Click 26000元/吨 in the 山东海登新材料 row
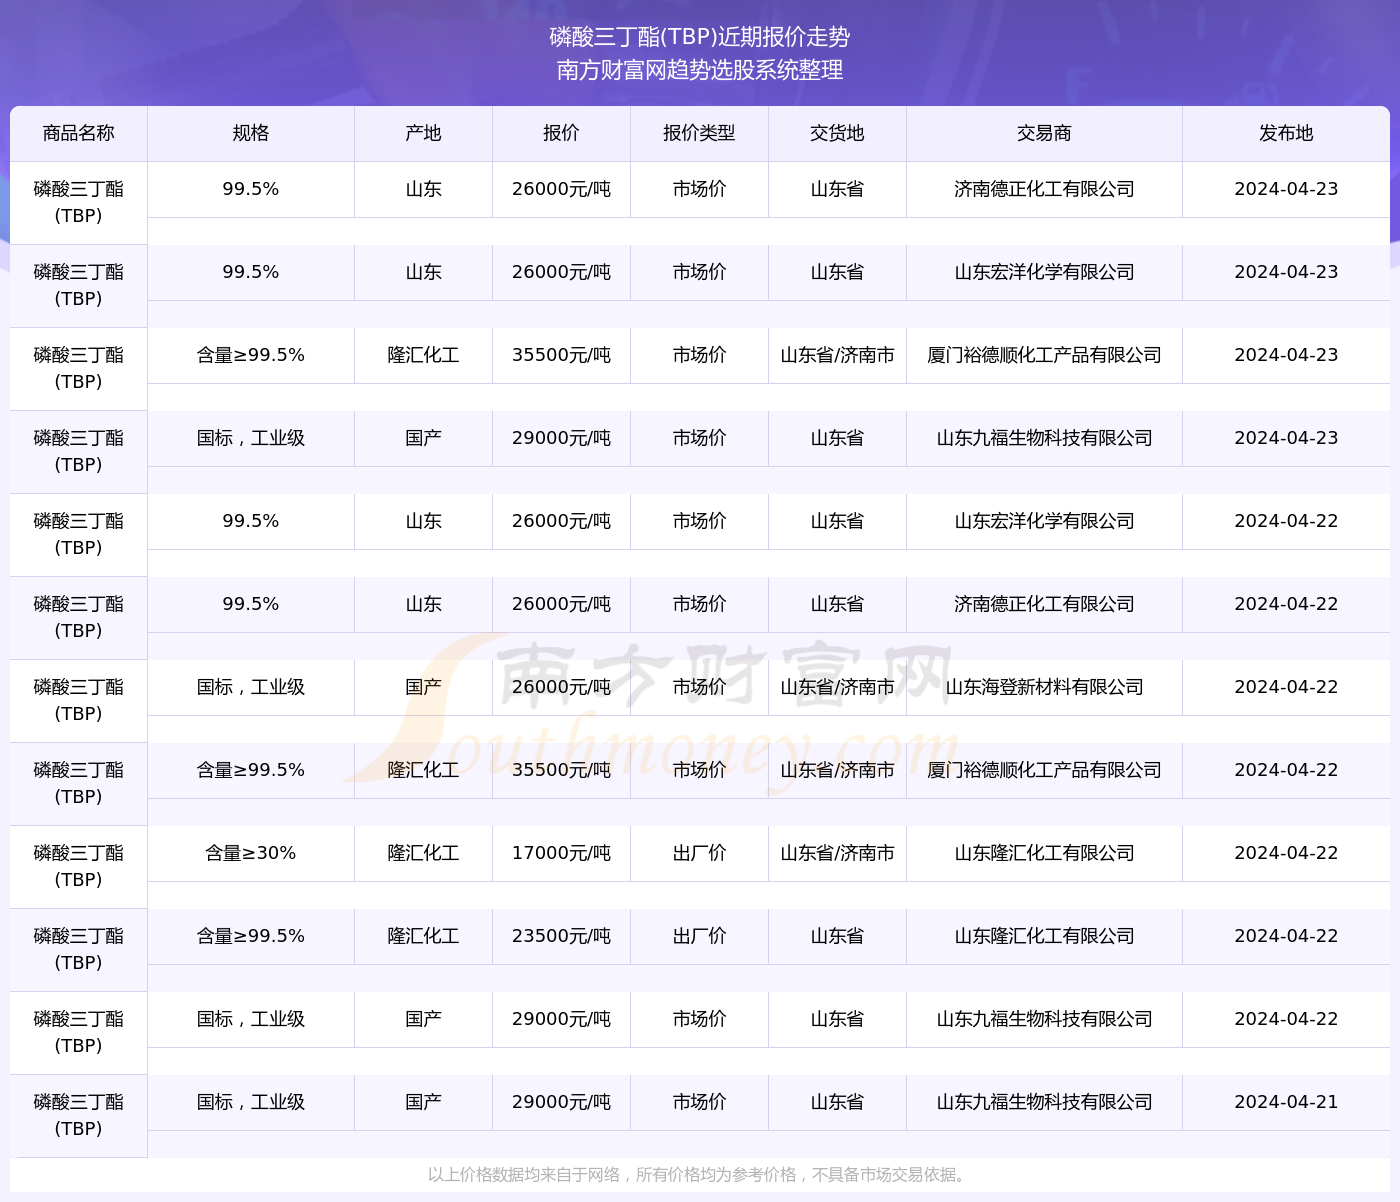The image size is (1400, 1202). tap(561, 687)
